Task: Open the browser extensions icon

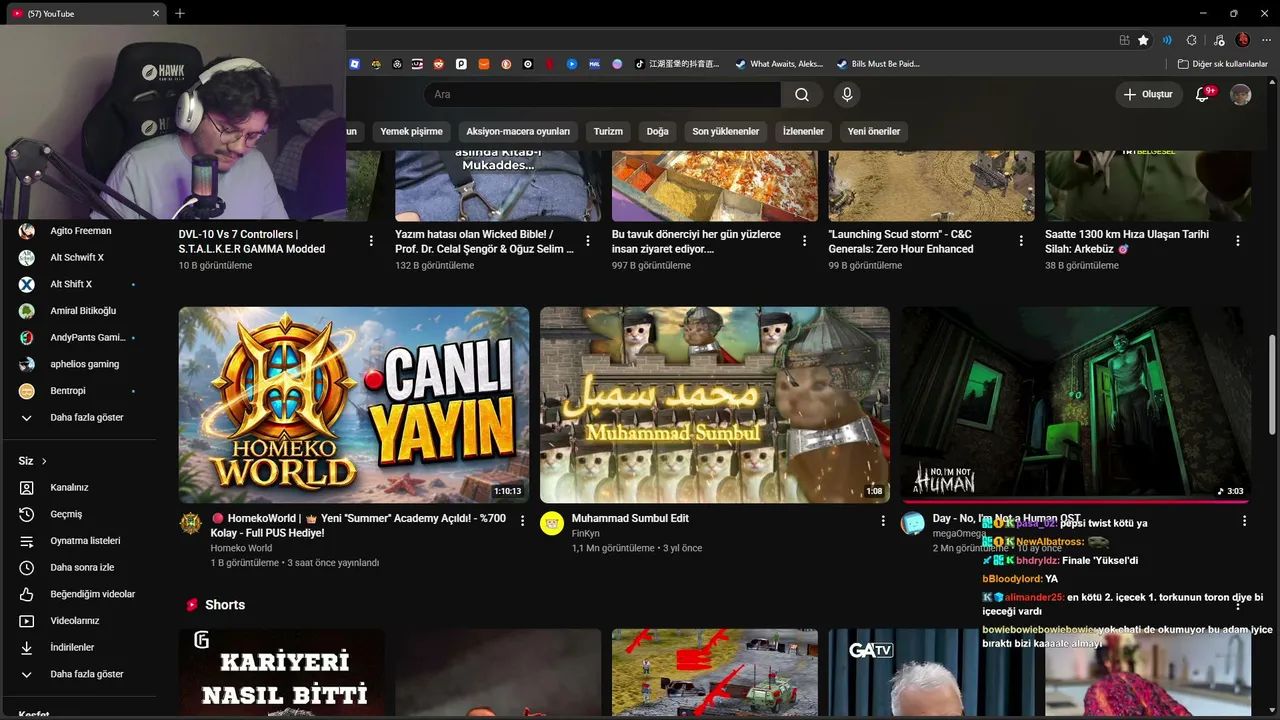Action: (1191, 40)
